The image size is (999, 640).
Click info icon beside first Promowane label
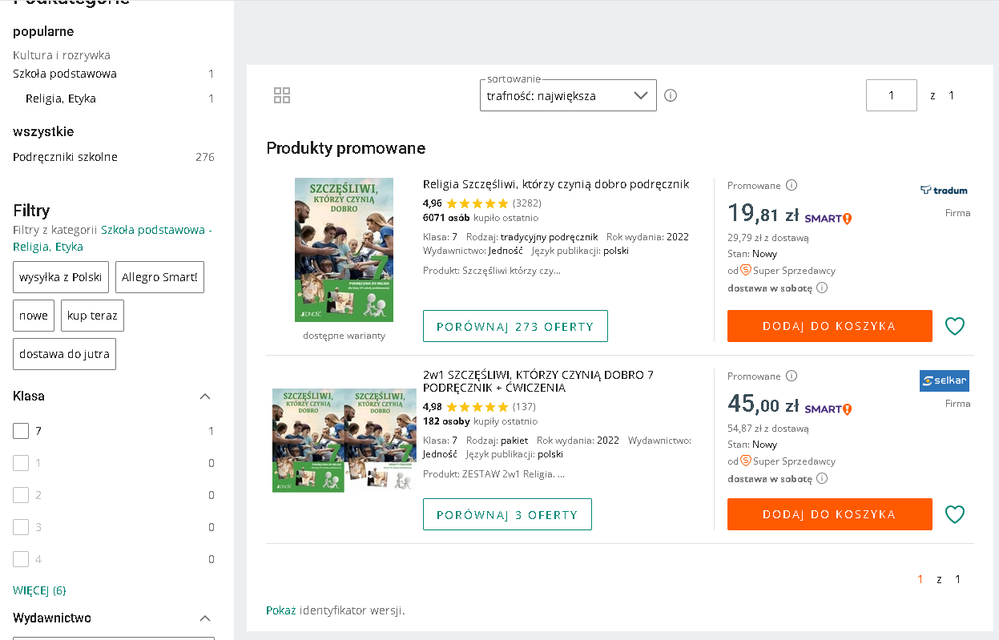point(791,186)
